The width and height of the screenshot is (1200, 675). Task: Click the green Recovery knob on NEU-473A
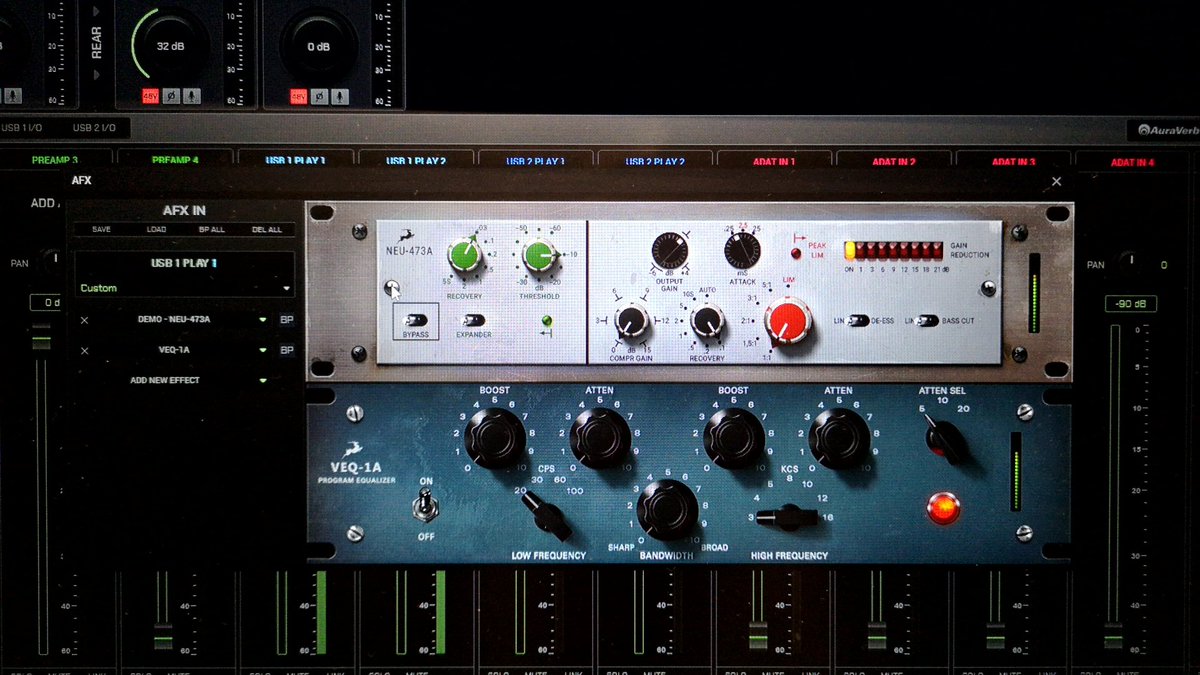click(x=464, y=255)
